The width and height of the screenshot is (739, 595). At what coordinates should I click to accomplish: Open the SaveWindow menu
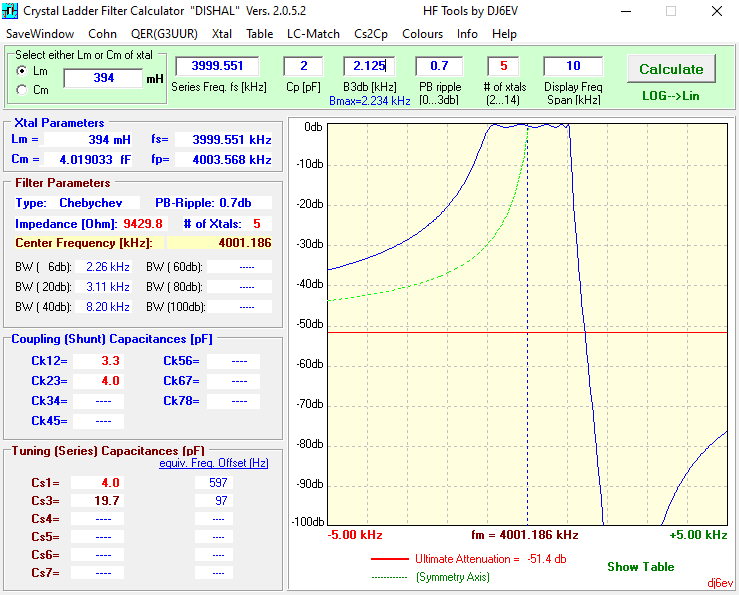coord(40,34)
